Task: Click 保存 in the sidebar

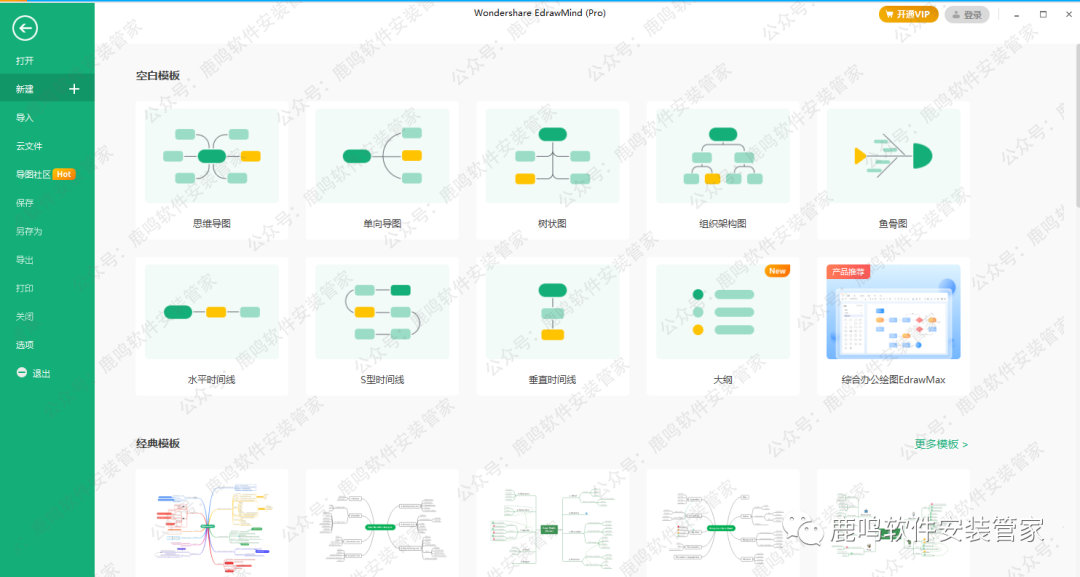Action: pos(25,202)
